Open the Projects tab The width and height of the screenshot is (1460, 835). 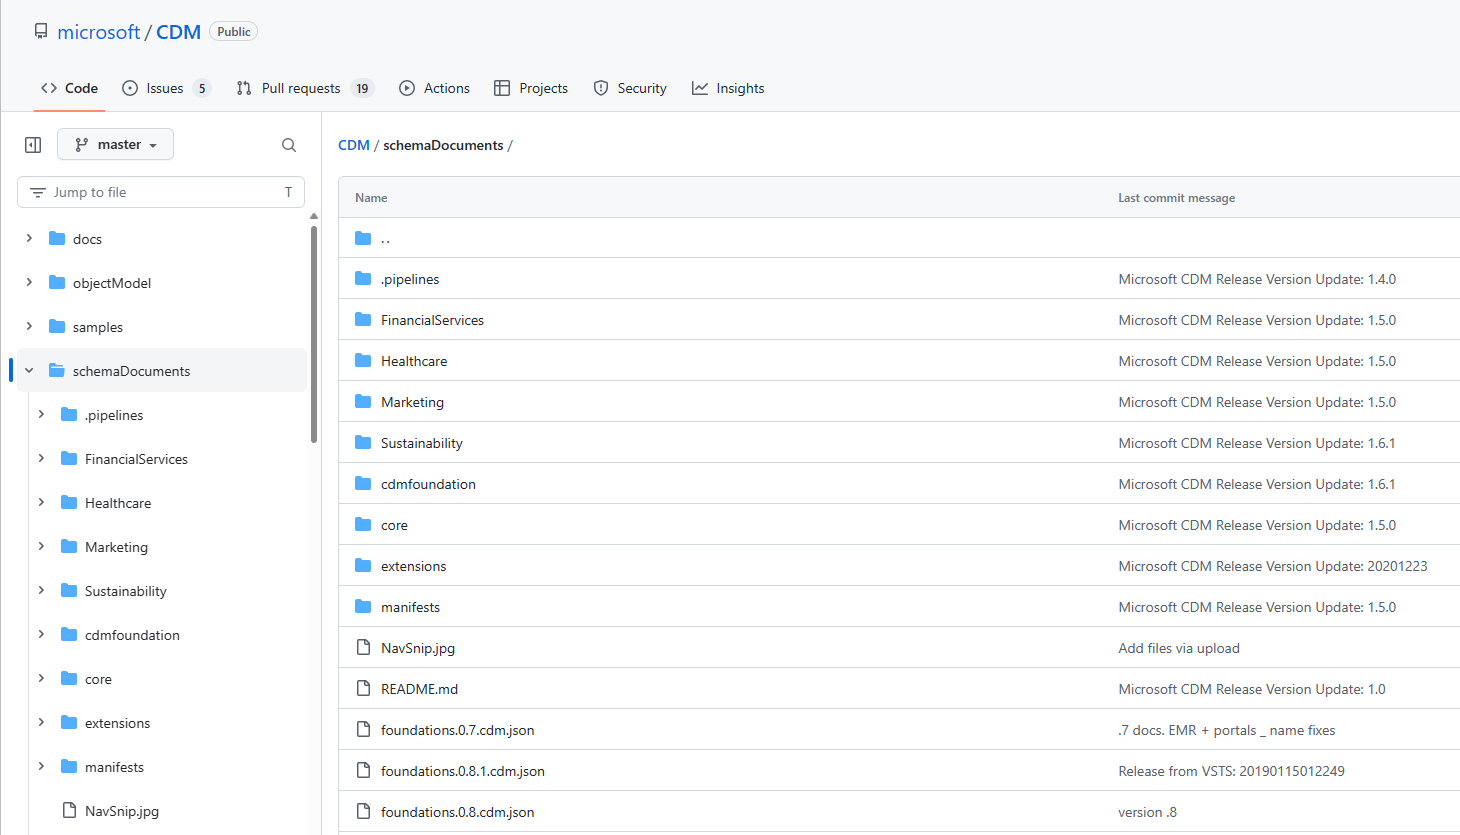pyautogui.click(x=531, y=88)
